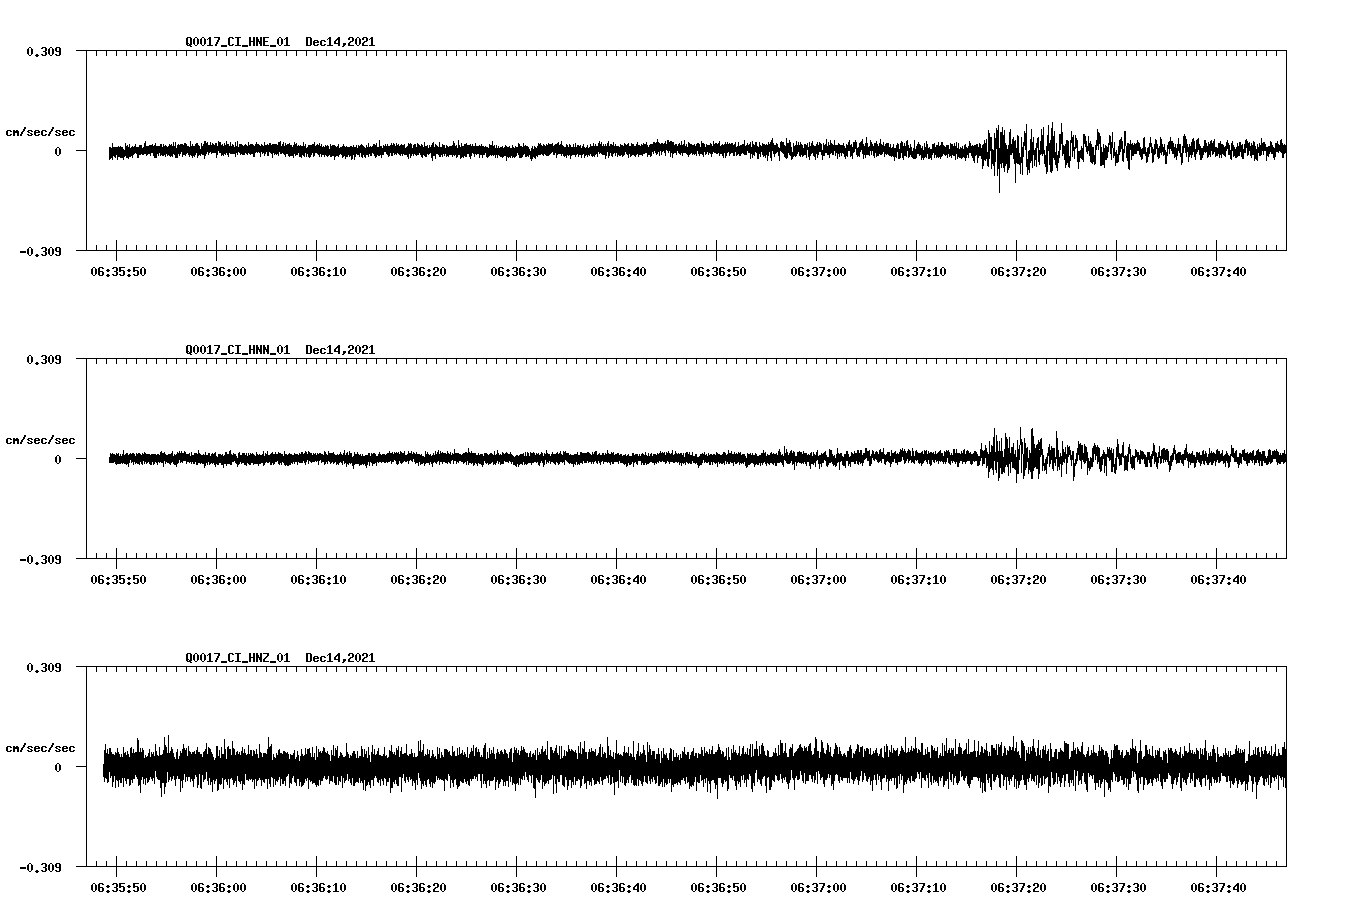Image resolution: width=1358 pixels, height=924 pixels.
Task: Click the 06:36:10 time label under HNN plot
Action: [318, 580]
